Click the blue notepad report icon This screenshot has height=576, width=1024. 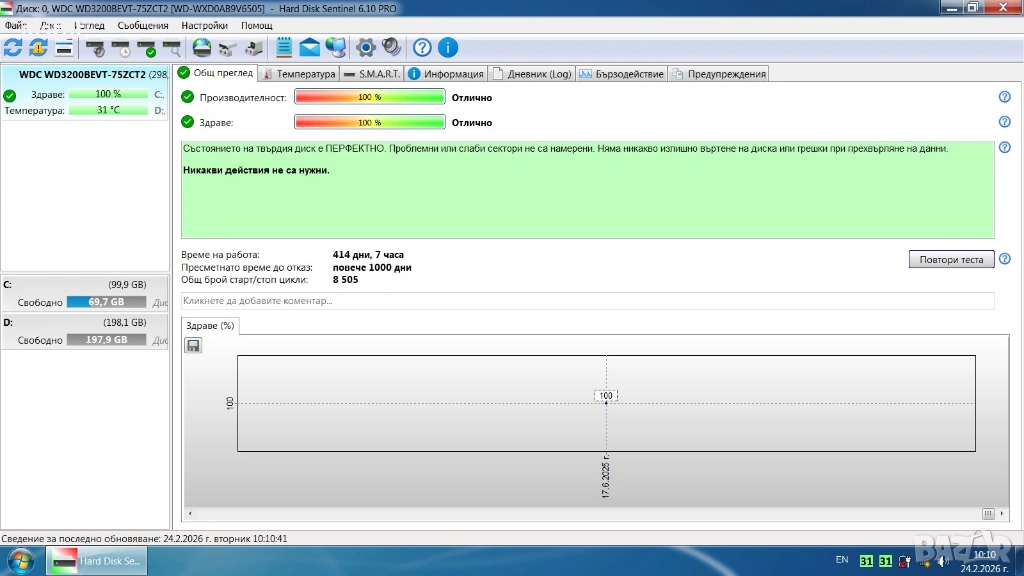(284, 47)
